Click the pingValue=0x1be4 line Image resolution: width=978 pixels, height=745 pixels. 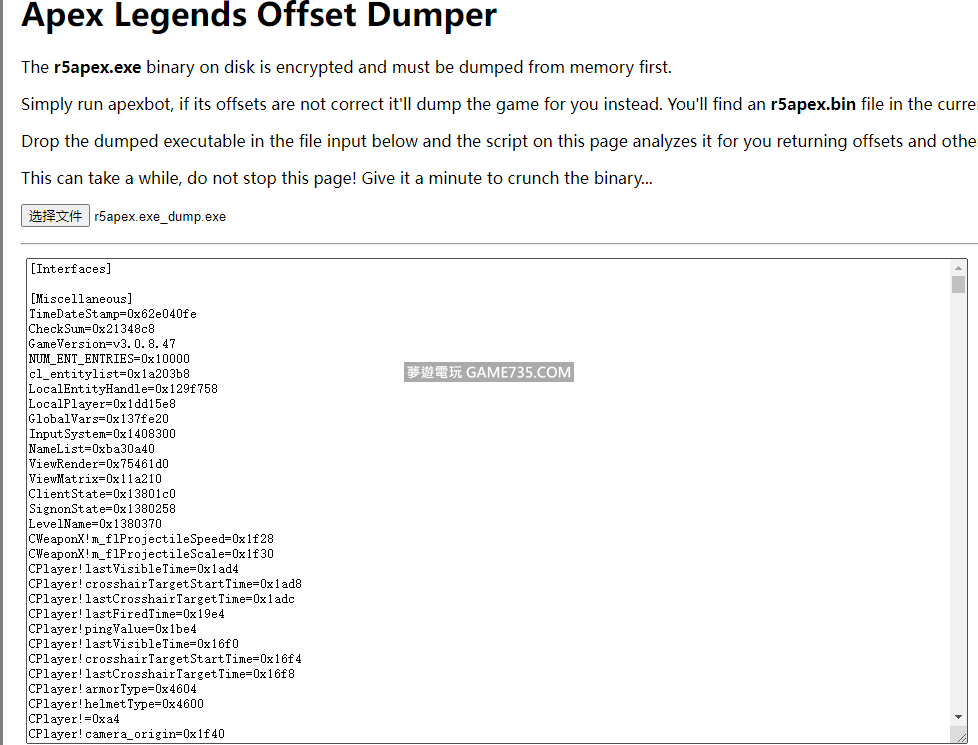coord(113,628)
